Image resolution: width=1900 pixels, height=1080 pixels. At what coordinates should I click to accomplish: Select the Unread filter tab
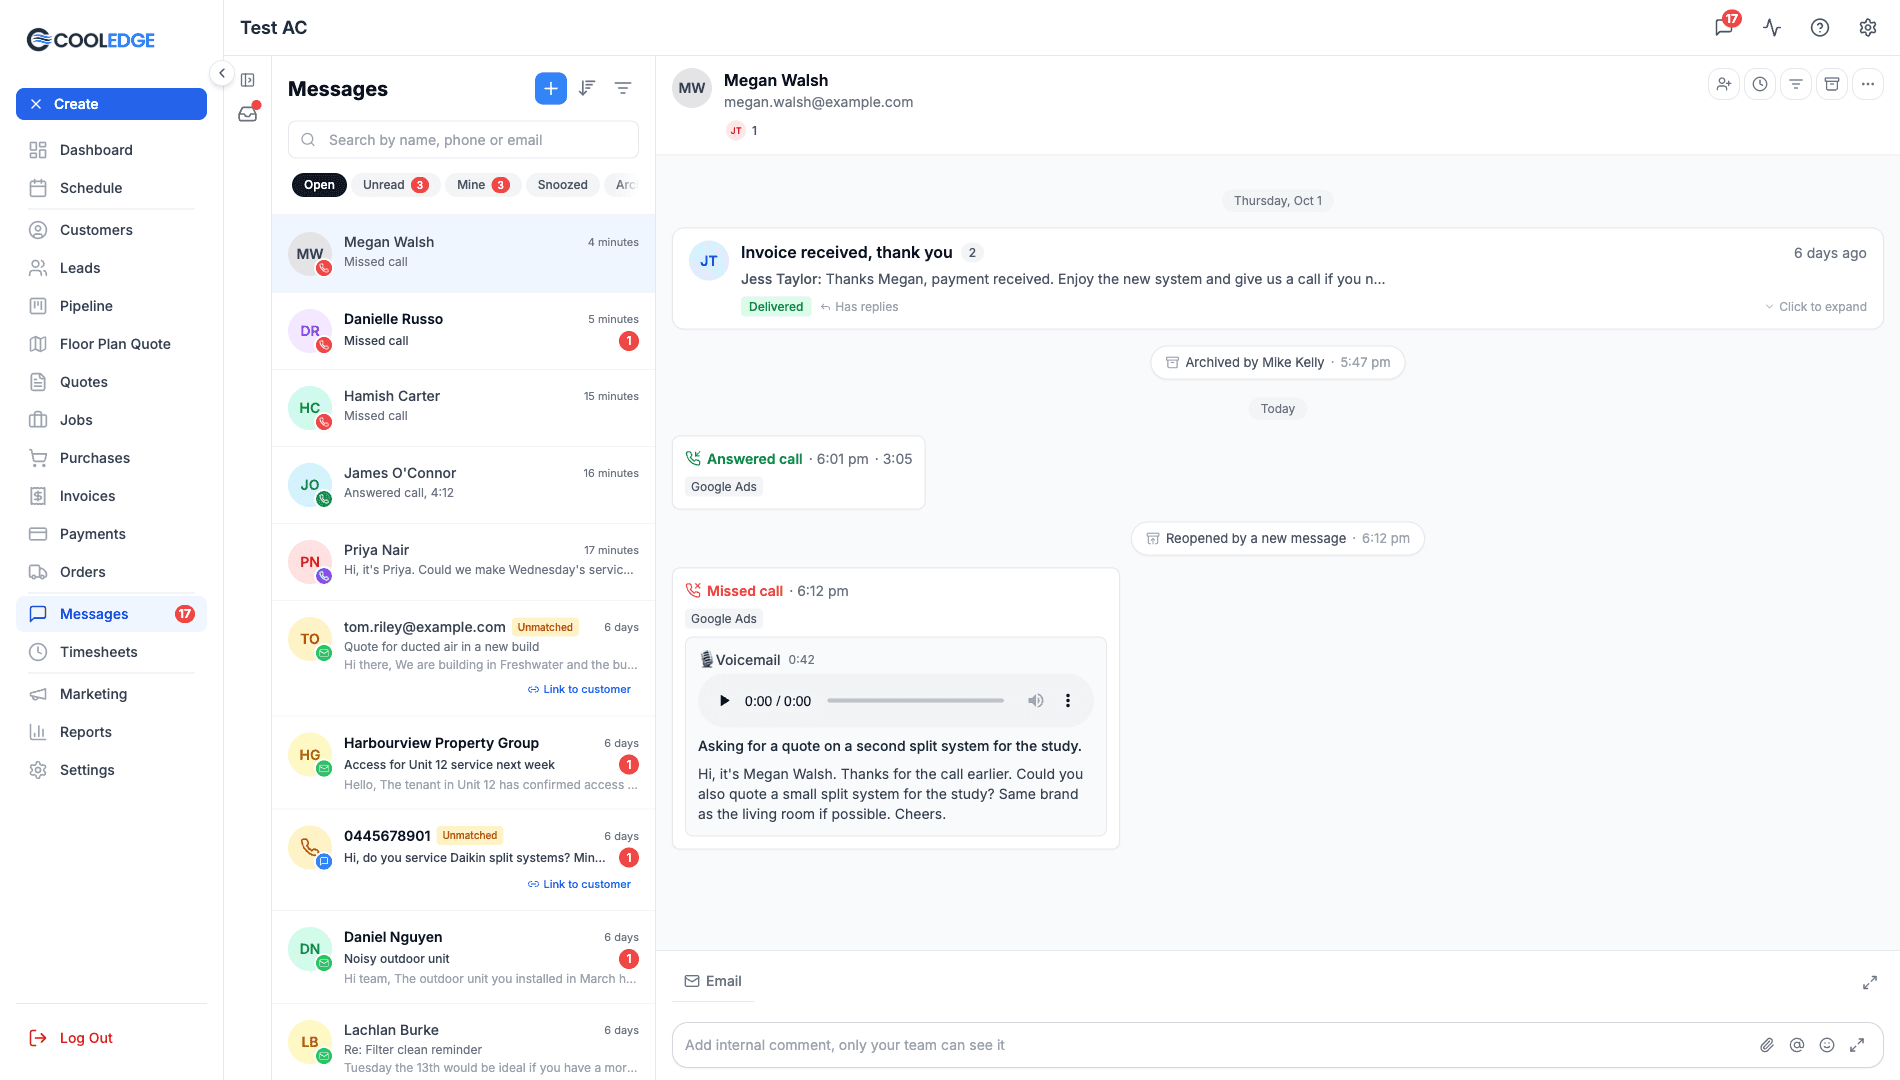point(395,185)
